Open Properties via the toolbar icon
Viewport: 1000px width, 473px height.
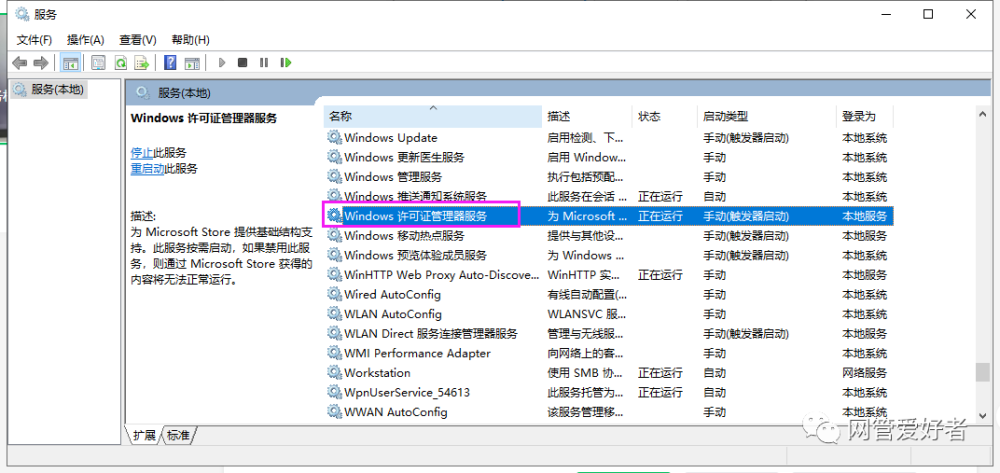(x=98, y=62)
